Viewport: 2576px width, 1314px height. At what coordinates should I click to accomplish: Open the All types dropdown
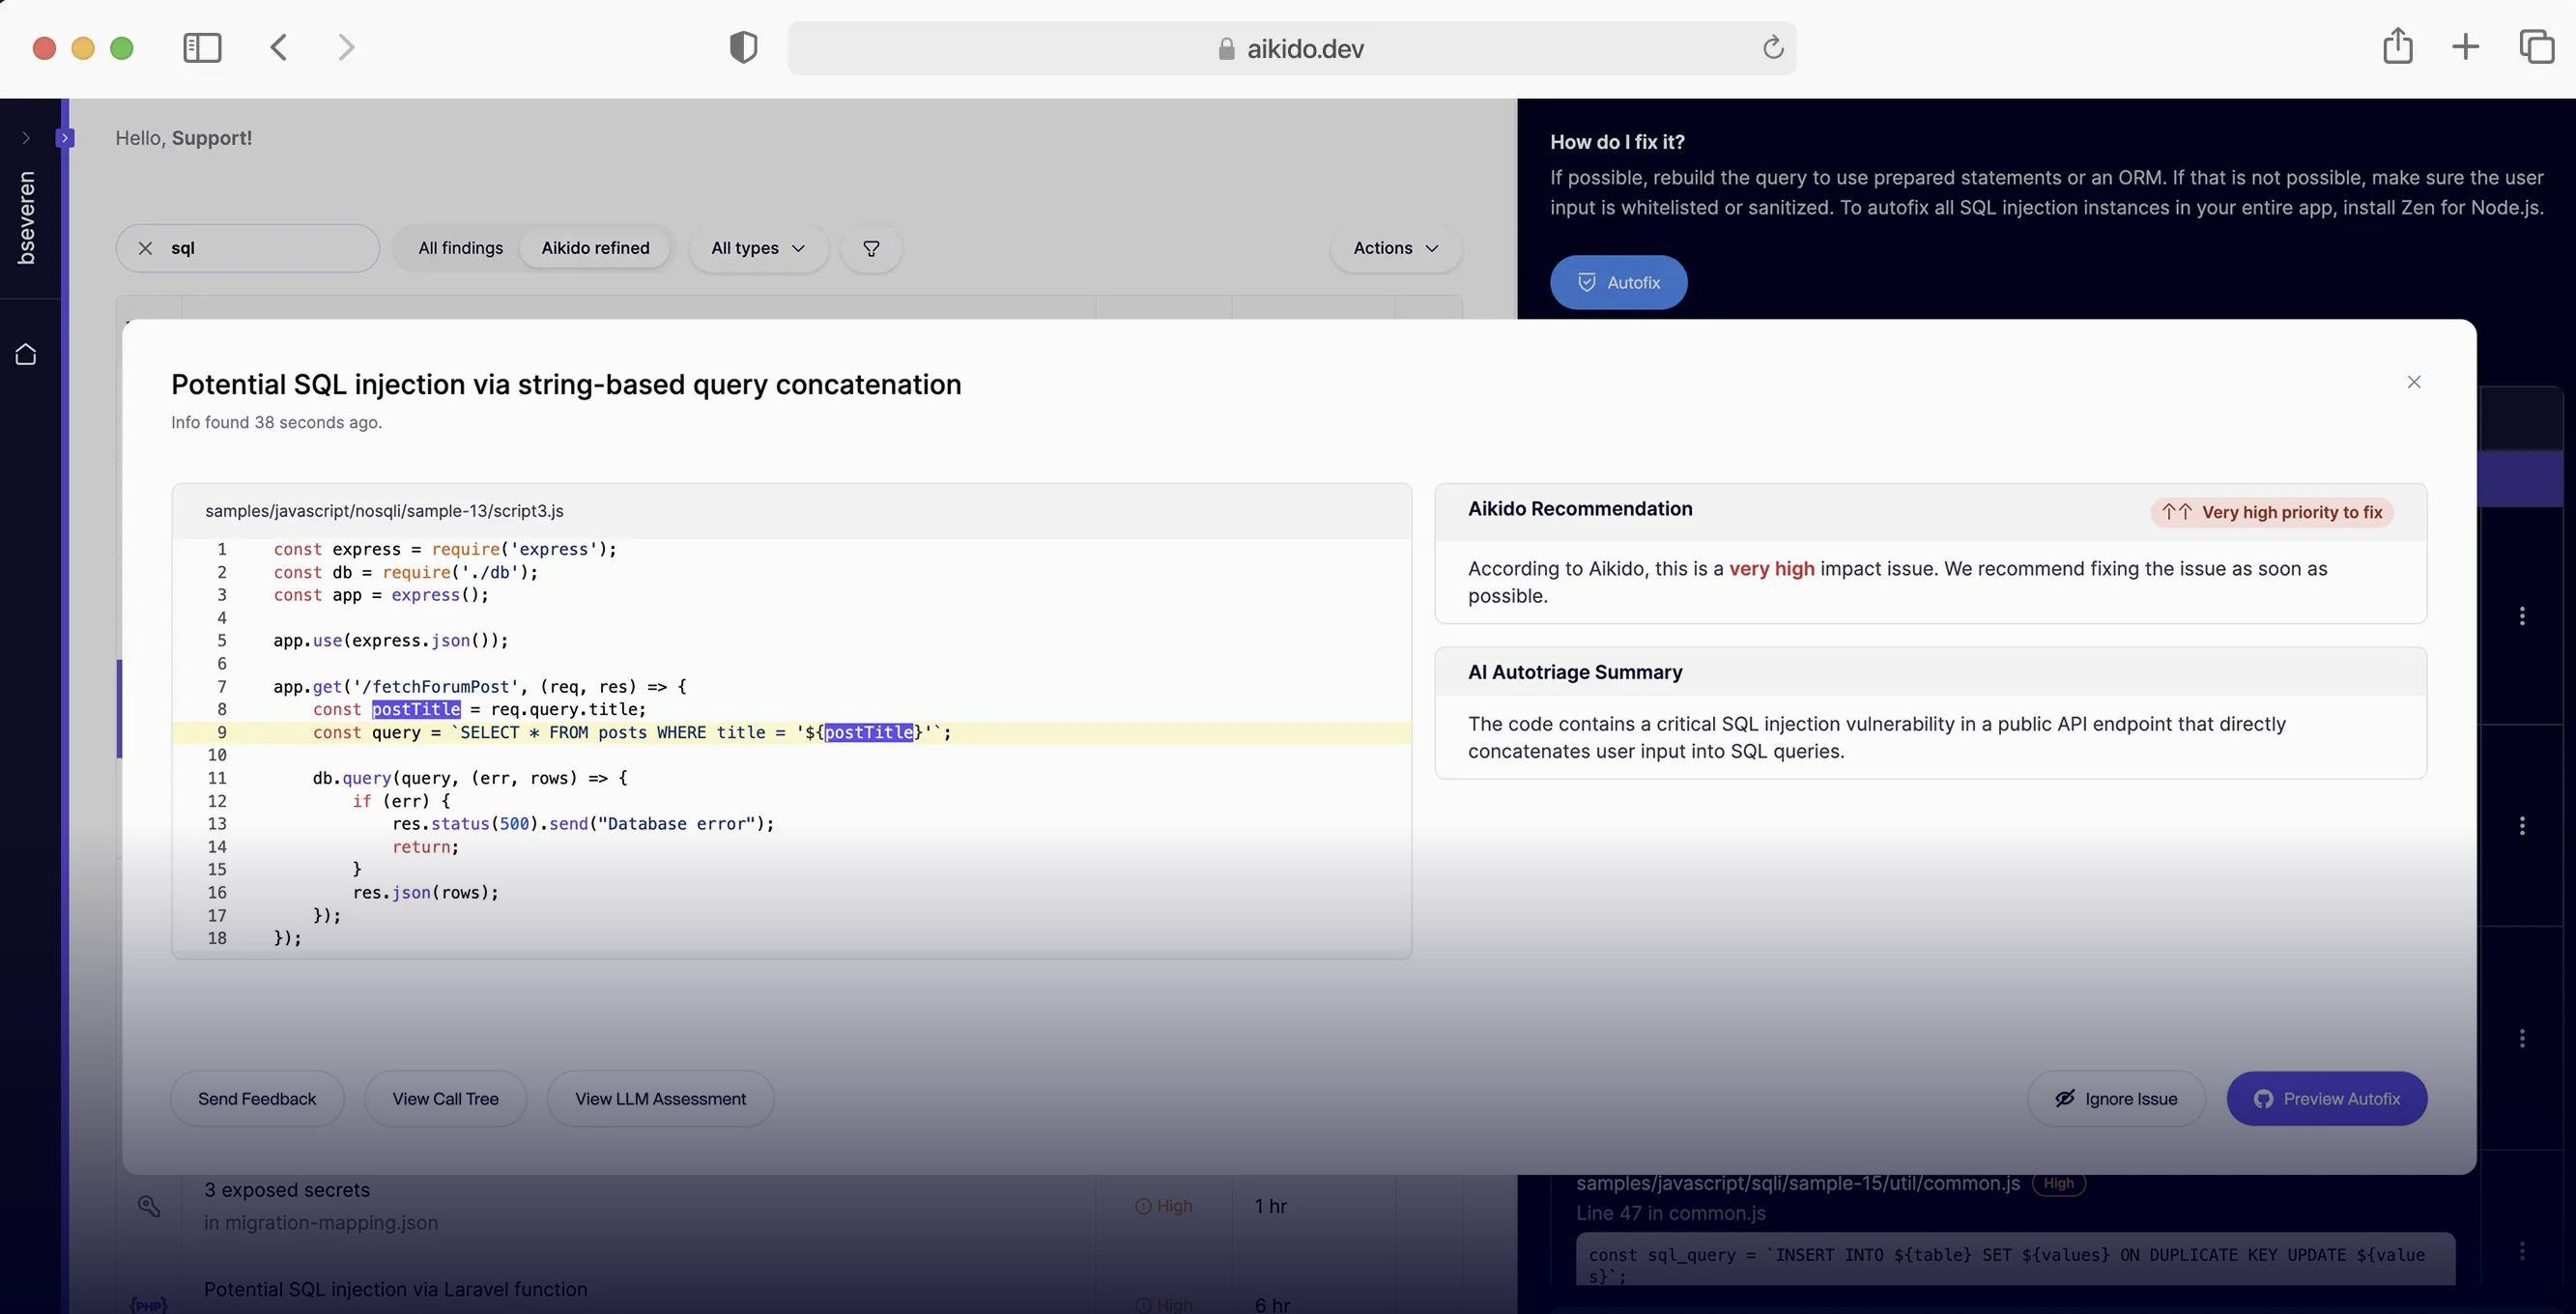pos(756,248)
